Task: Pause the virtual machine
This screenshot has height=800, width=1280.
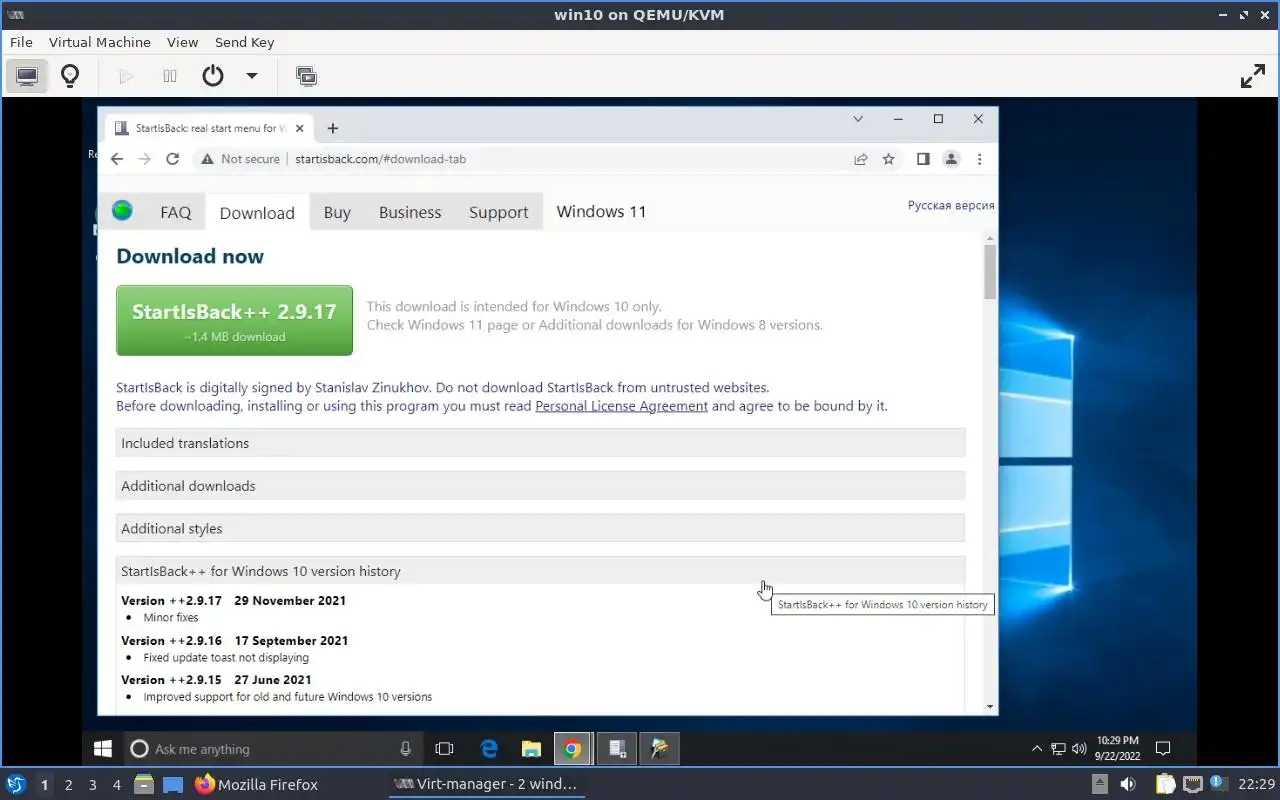Action: pyautogui.click(x=170, y=76)
